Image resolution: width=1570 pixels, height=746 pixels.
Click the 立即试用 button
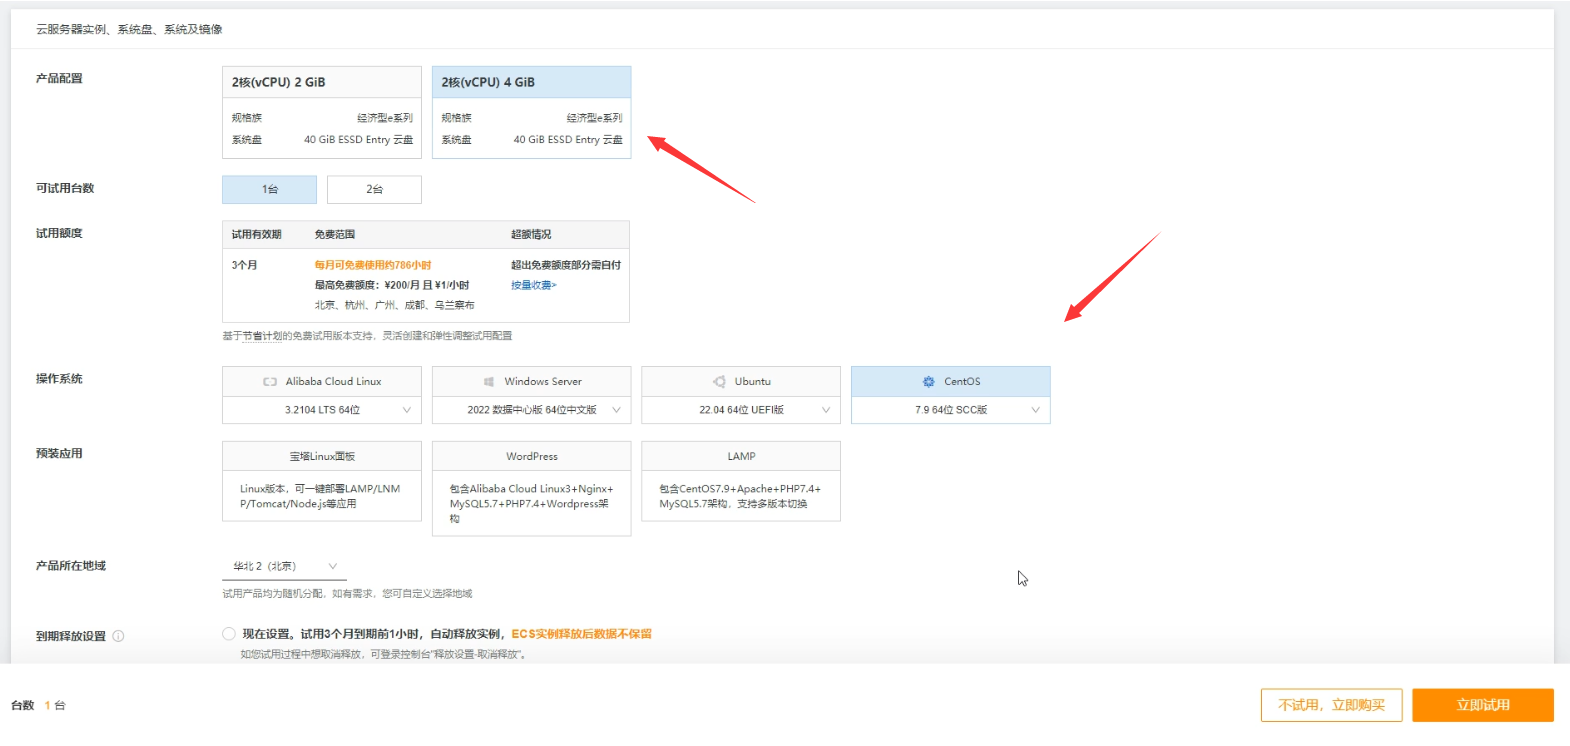coord(1483,705)
